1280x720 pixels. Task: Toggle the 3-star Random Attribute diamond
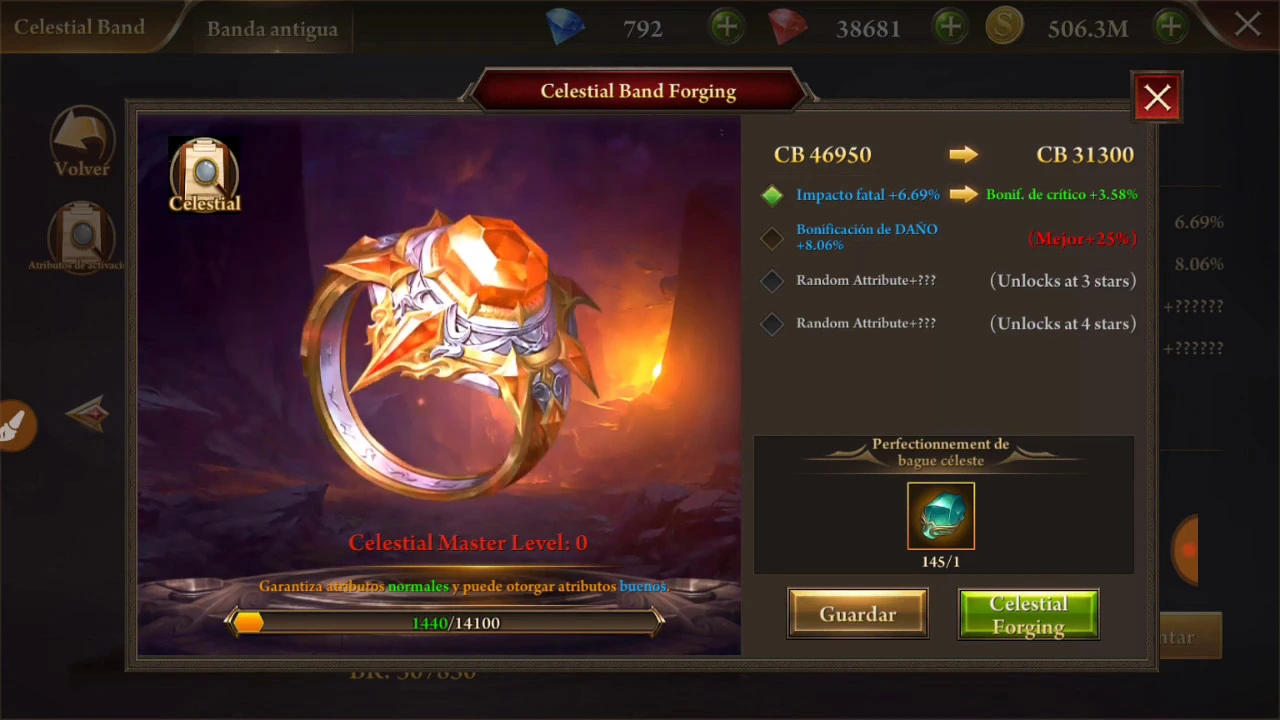pos(772,281)
